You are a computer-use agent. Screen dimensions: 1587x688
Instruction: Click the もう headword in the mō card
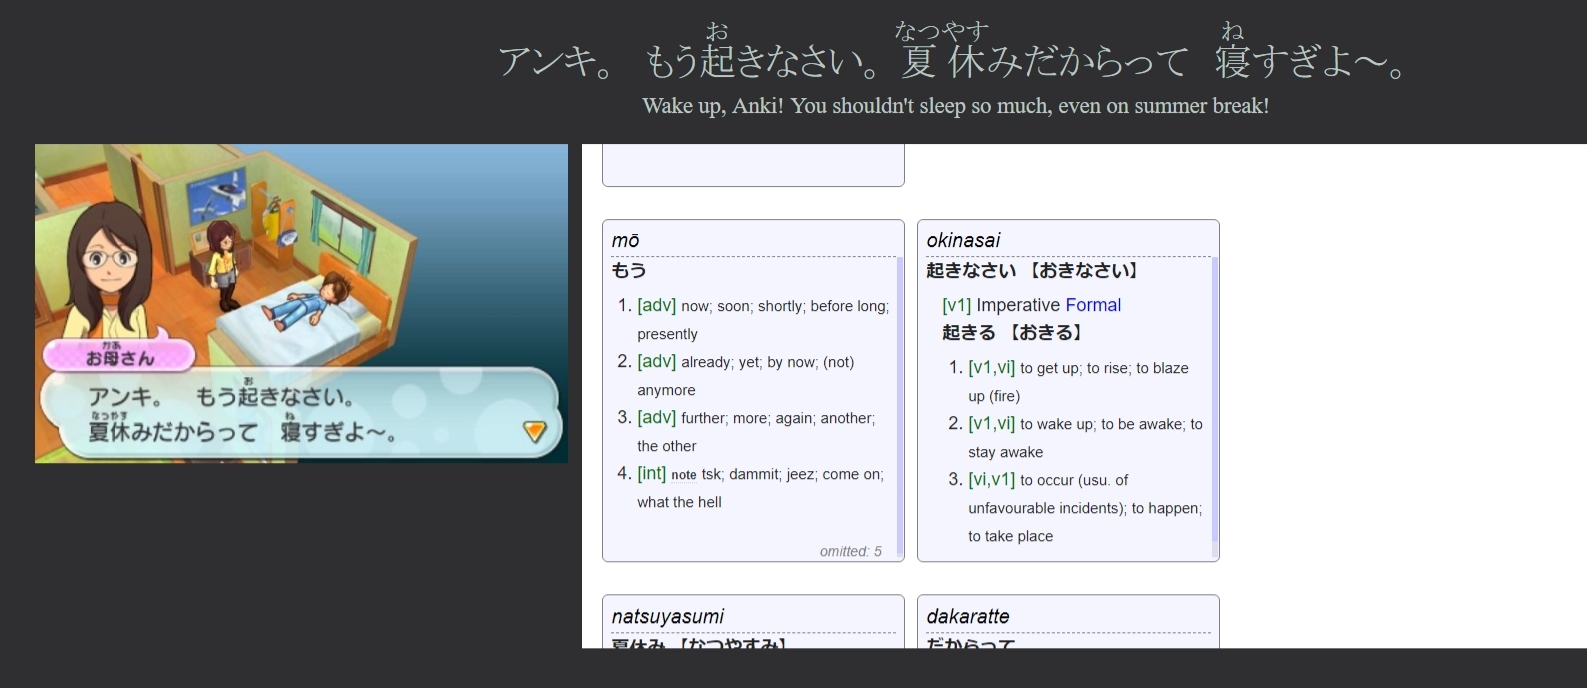click(629, 270)
